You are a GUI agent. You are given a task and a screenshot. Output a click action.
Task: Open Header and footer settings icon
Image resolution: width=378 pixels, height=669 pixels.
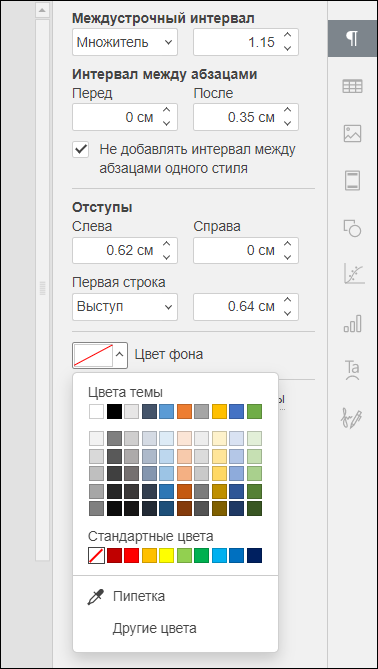point(352,180)
